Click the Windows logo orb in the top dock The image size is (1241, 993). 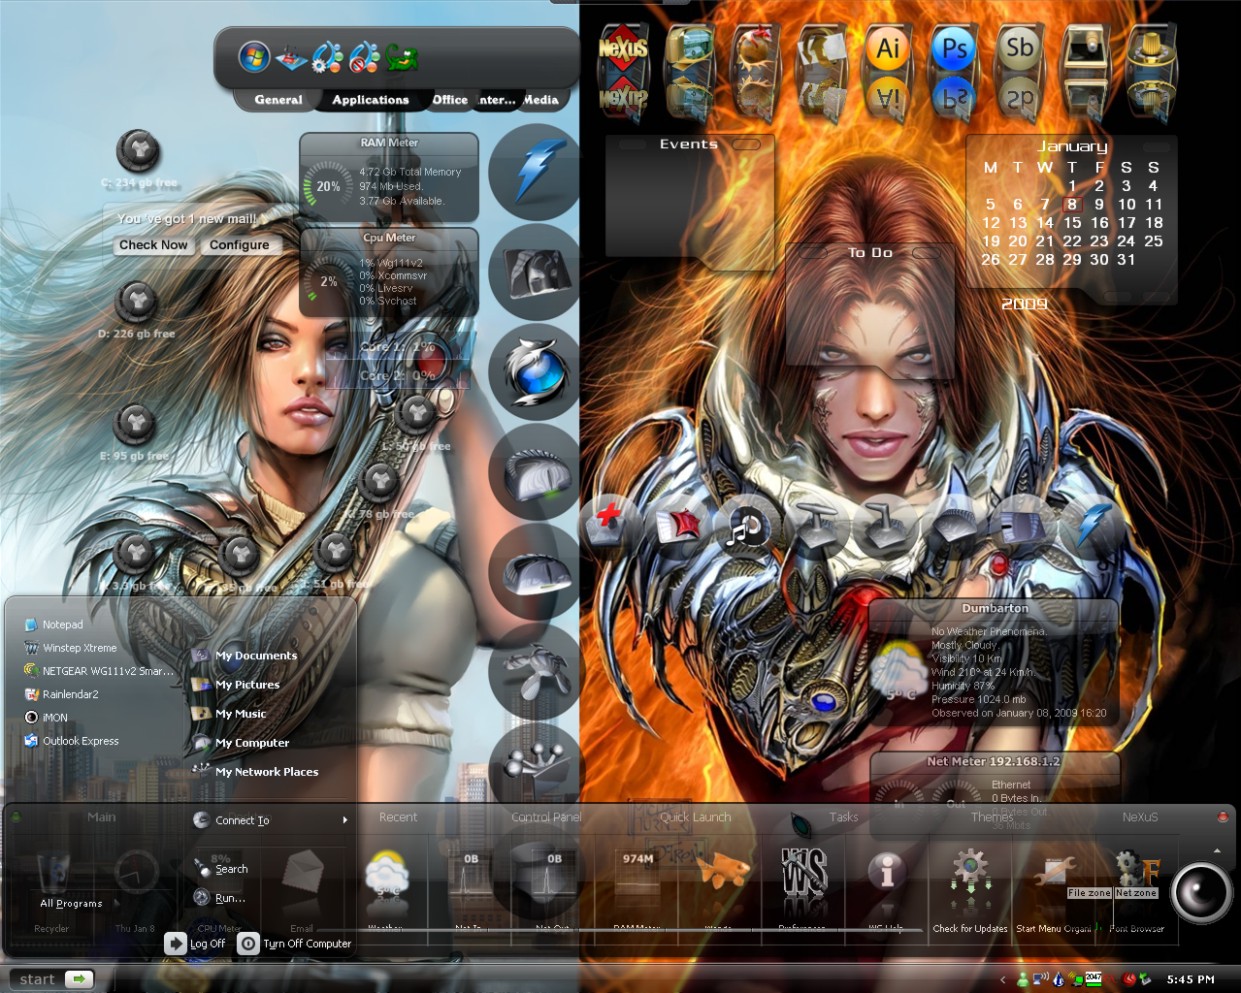click(x=254, y=57)
